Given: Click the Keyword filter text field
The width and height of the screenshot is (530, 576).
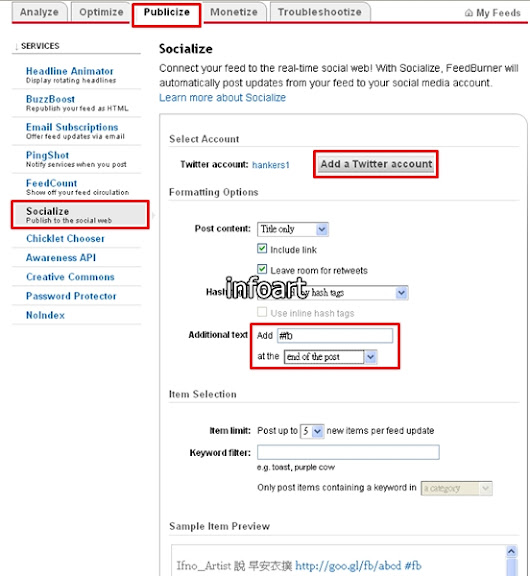Looking at the screenshot, I should click(x=348, y=452).
